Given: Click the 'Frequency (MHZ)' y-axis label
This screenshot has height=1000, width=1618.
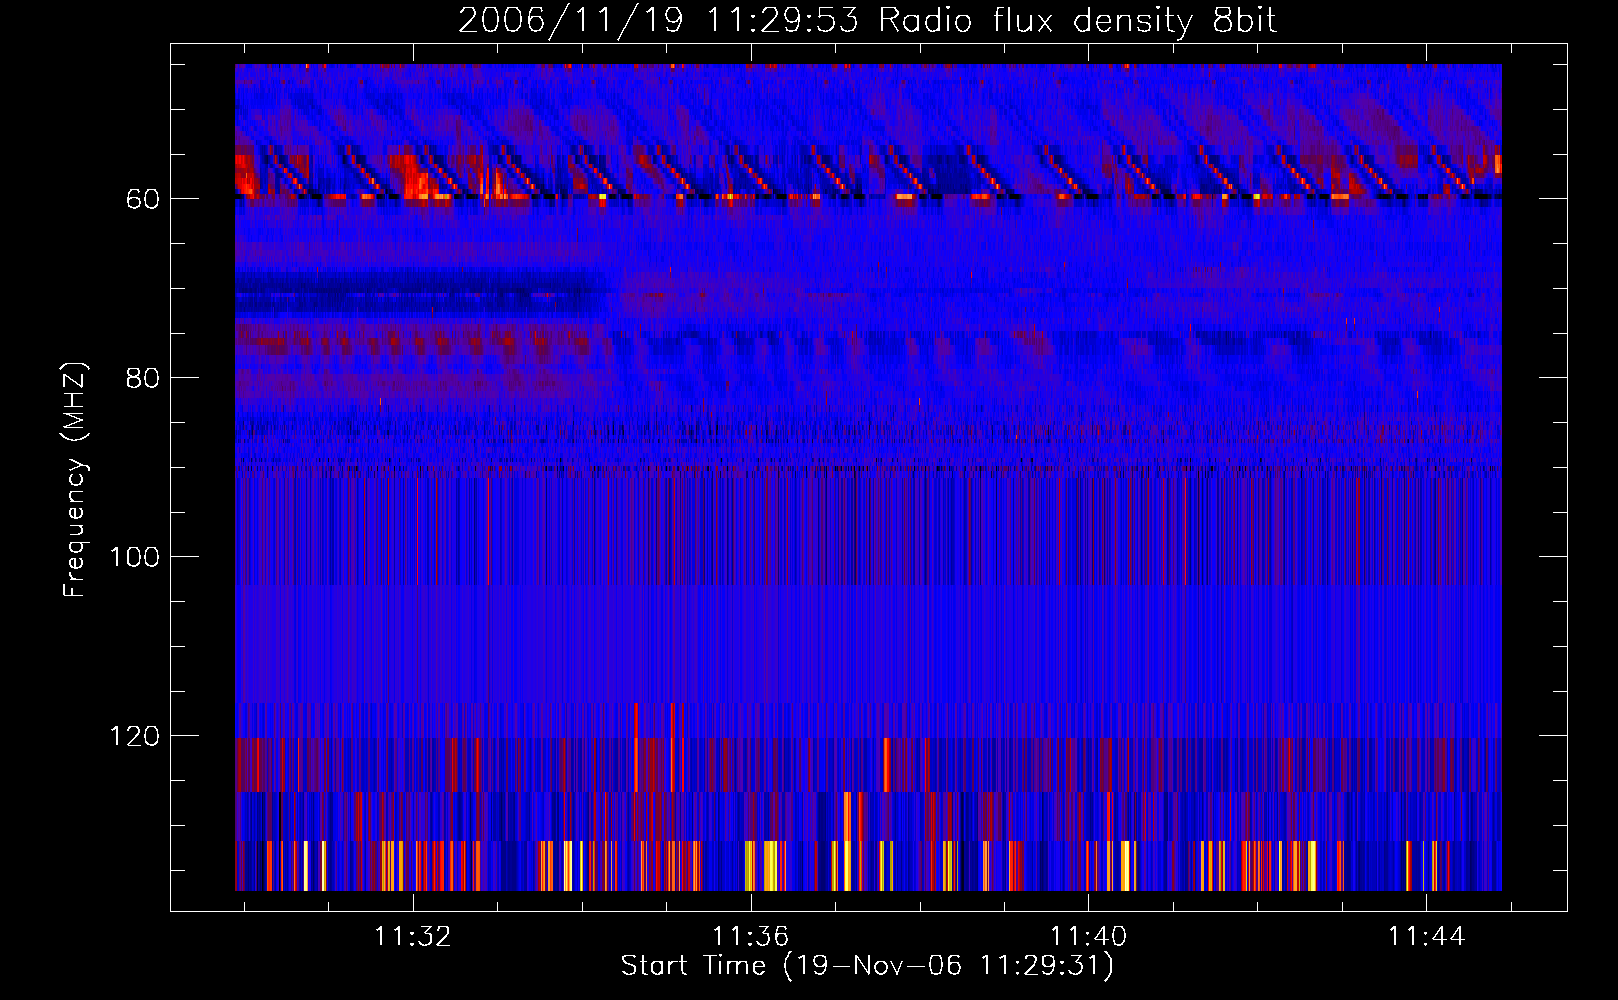Looking at the screenshot, I should 74,480.
